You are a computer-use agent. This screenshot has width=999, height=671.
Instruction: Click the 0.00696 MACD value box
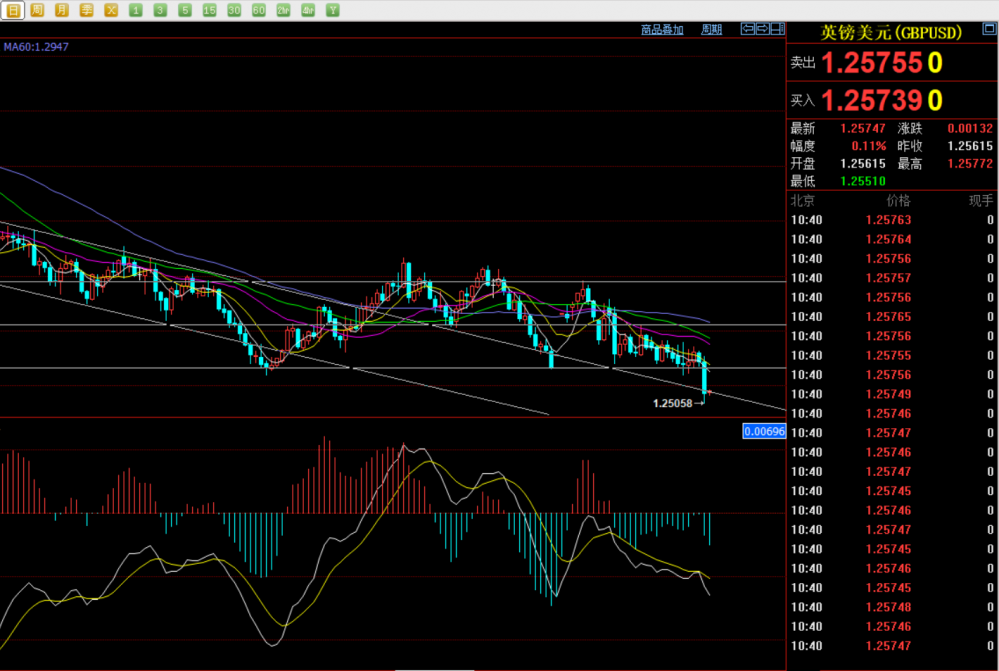coord(764,431)
